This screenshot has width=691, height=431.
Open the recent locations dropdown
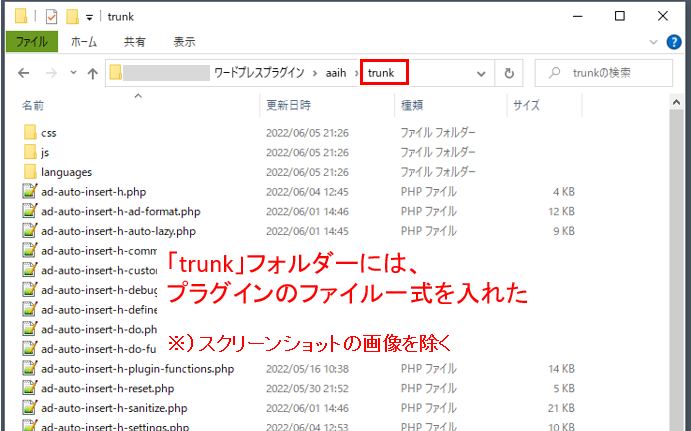pyautogui.click(x=73, y=73)
